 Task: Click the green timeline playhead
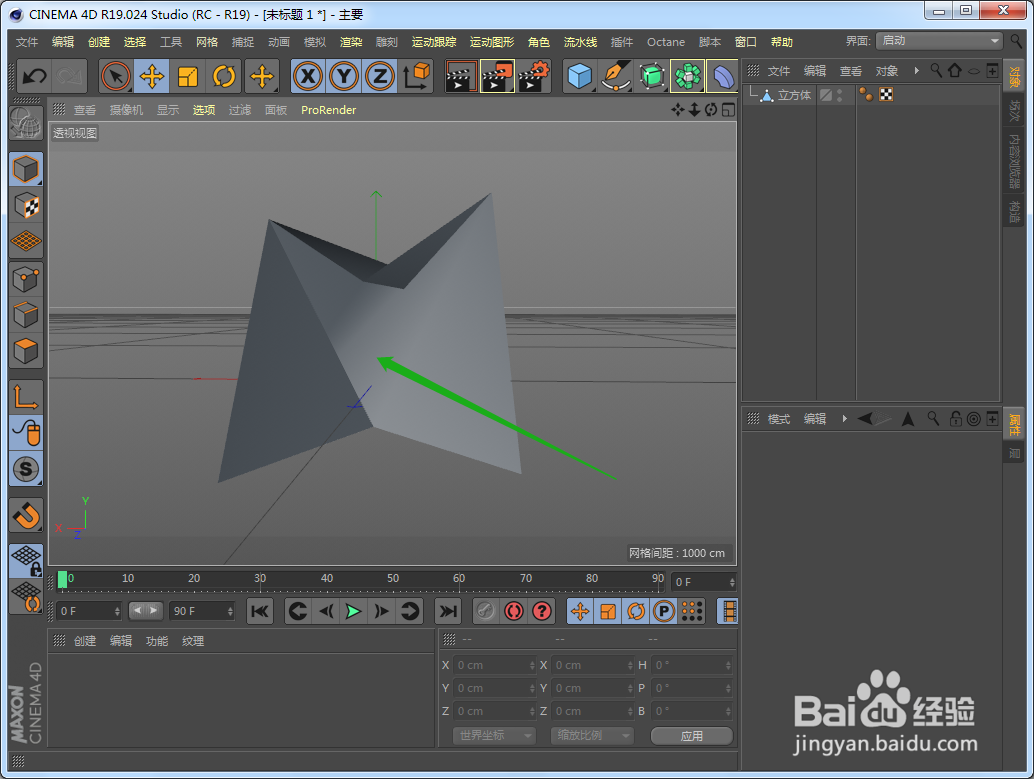(x=63, y=580)
